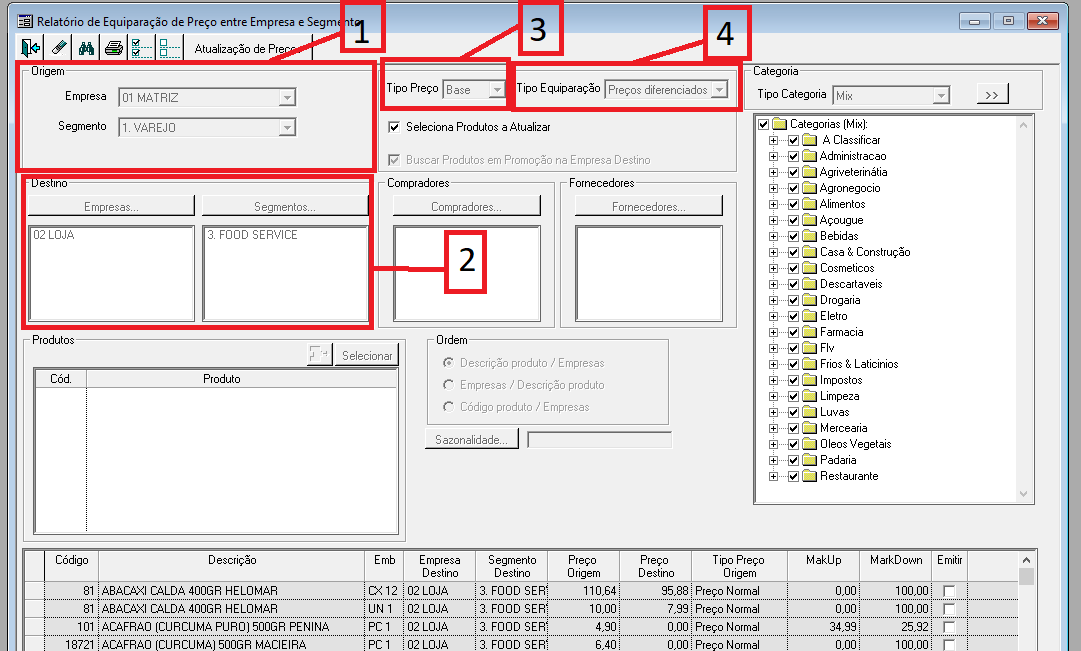Click the Preço Origem column header
This screenshot has width=1081, height=651.
(583, 566)
